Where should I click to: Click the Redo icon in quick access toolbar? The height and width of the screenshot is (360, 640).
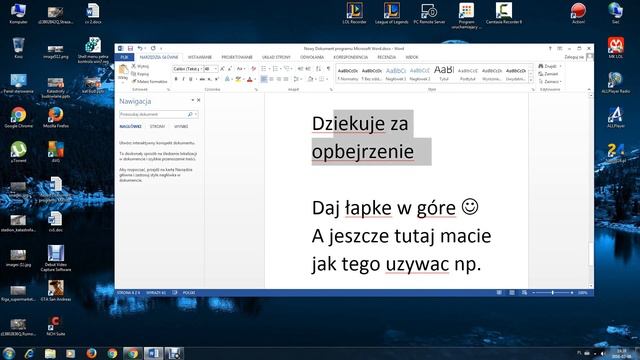click(x=153, y=49)
